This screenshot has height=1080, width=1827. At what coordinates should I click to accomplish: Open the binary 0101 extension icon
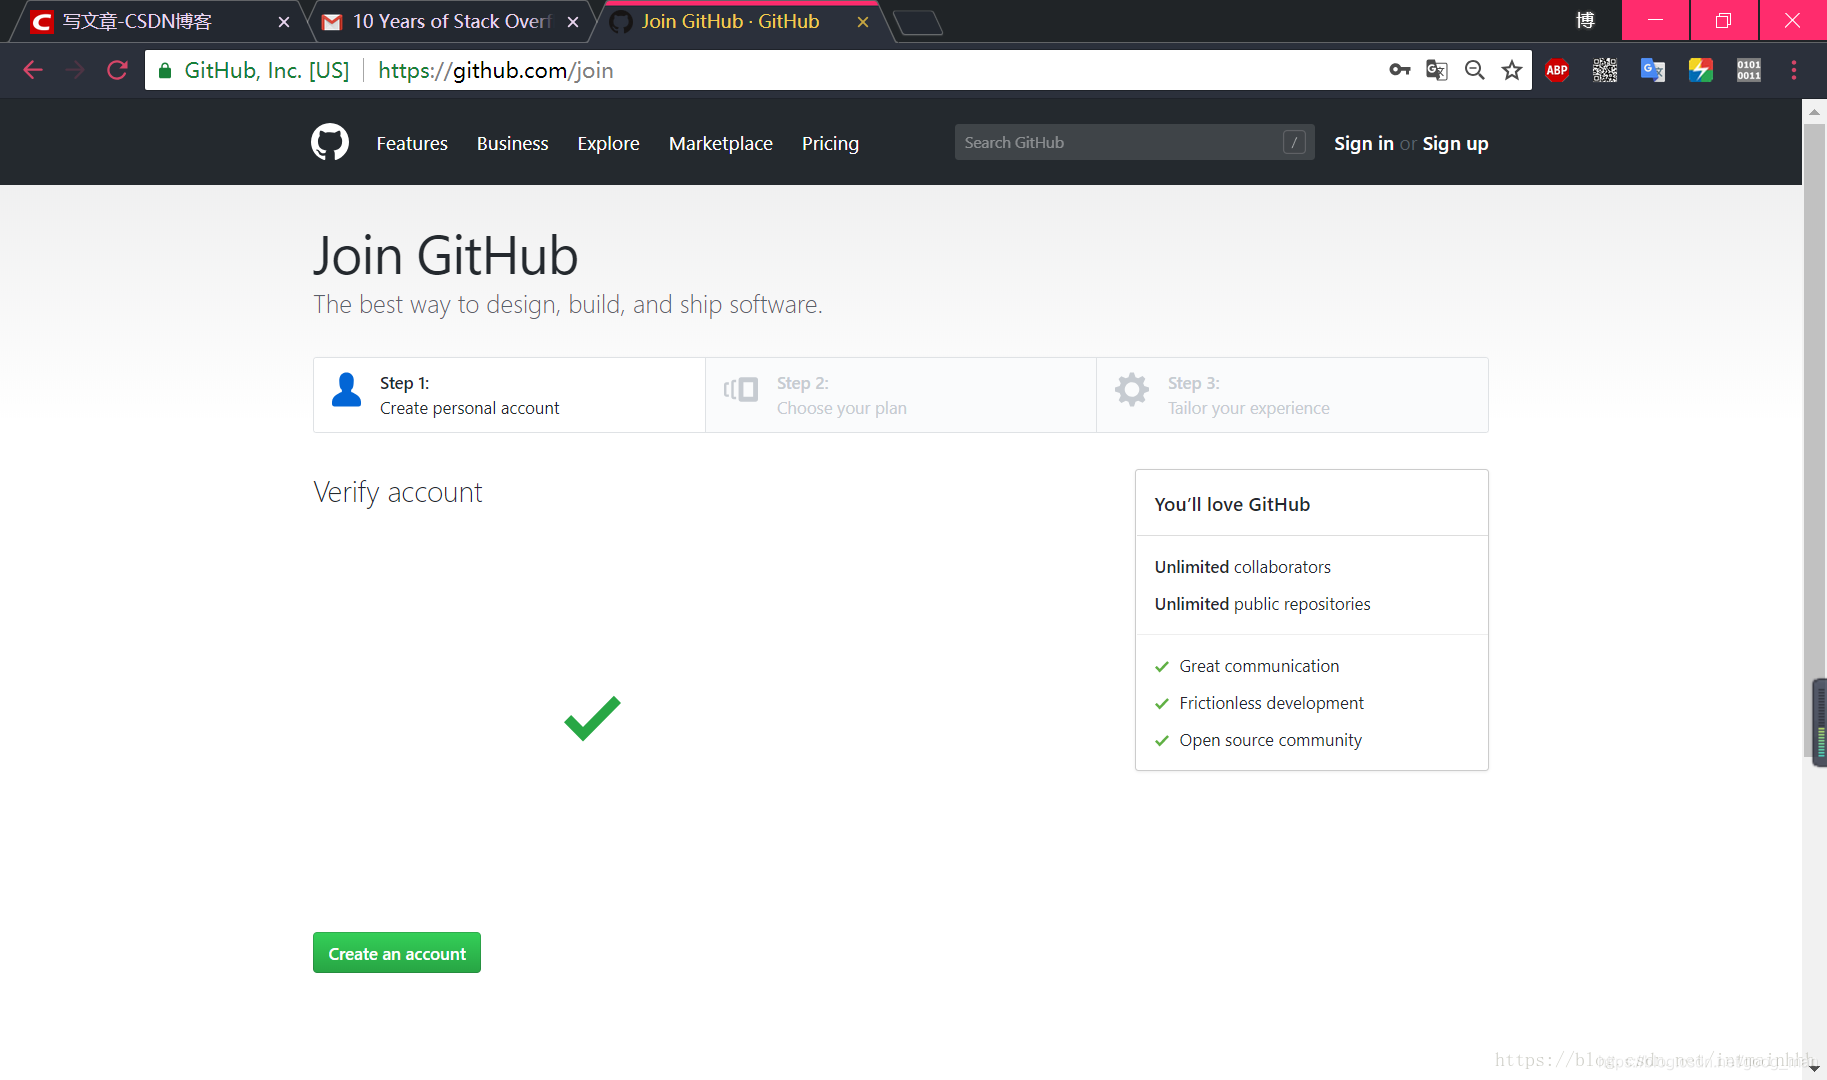coord(1749,70)
